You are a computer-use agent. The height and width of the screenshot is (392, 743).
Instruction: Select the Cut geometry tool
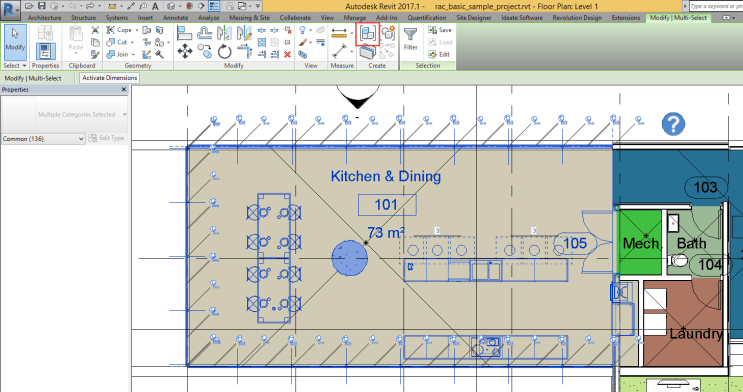[117, 42]
